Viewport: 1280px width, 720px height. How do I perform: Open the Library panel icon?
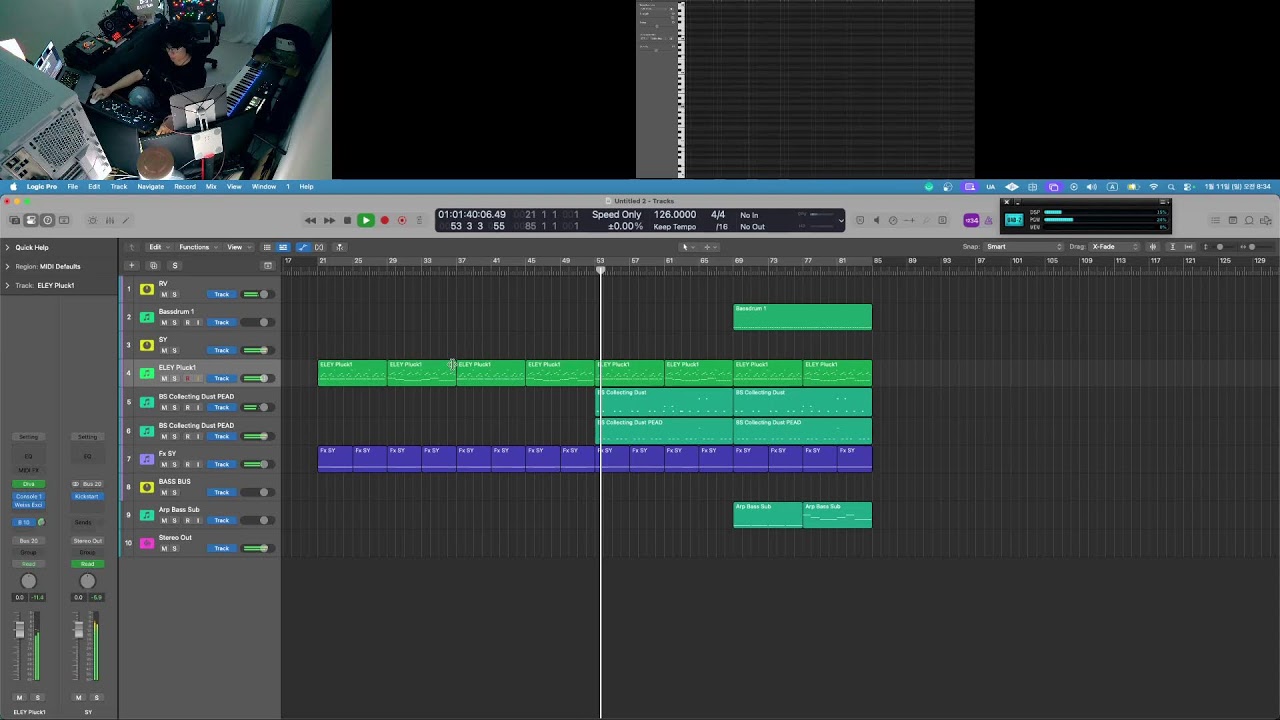14,220
